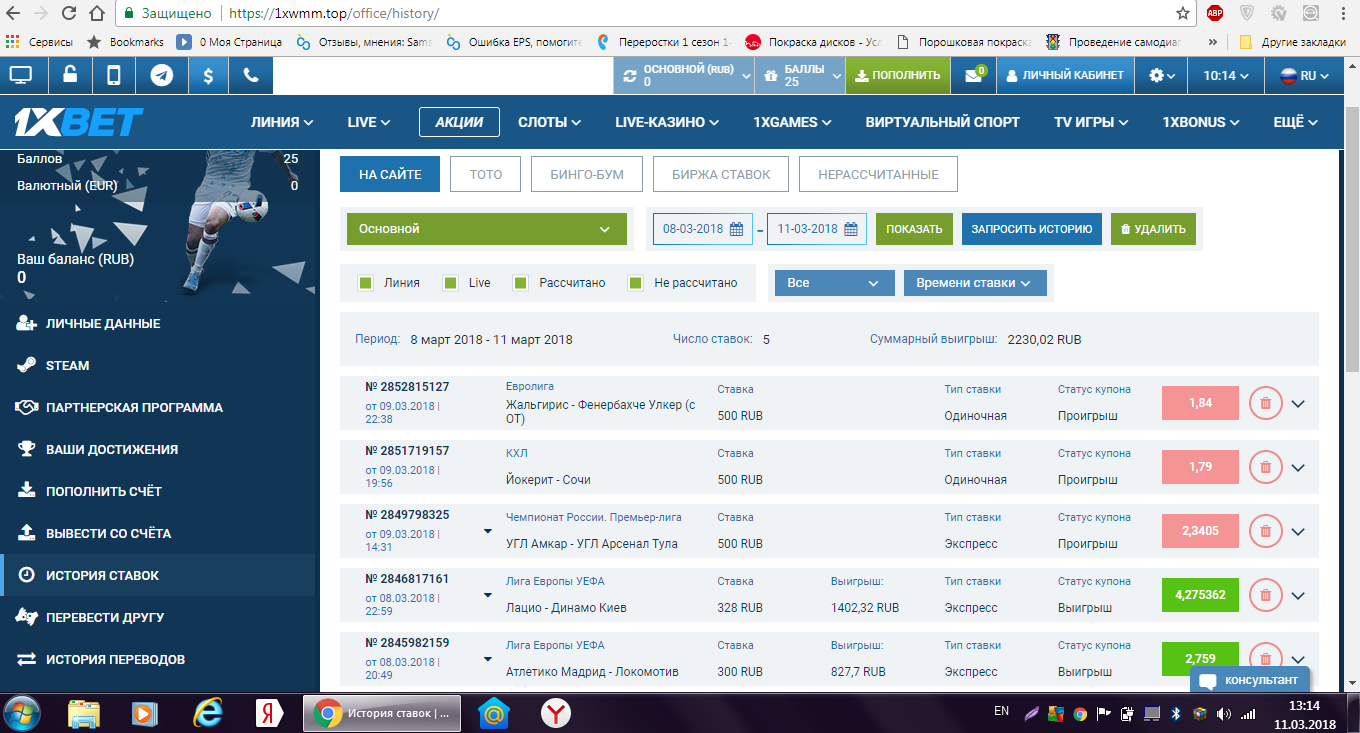Click the refresh balance icon near Основной (RUB)

coord(629,76)
